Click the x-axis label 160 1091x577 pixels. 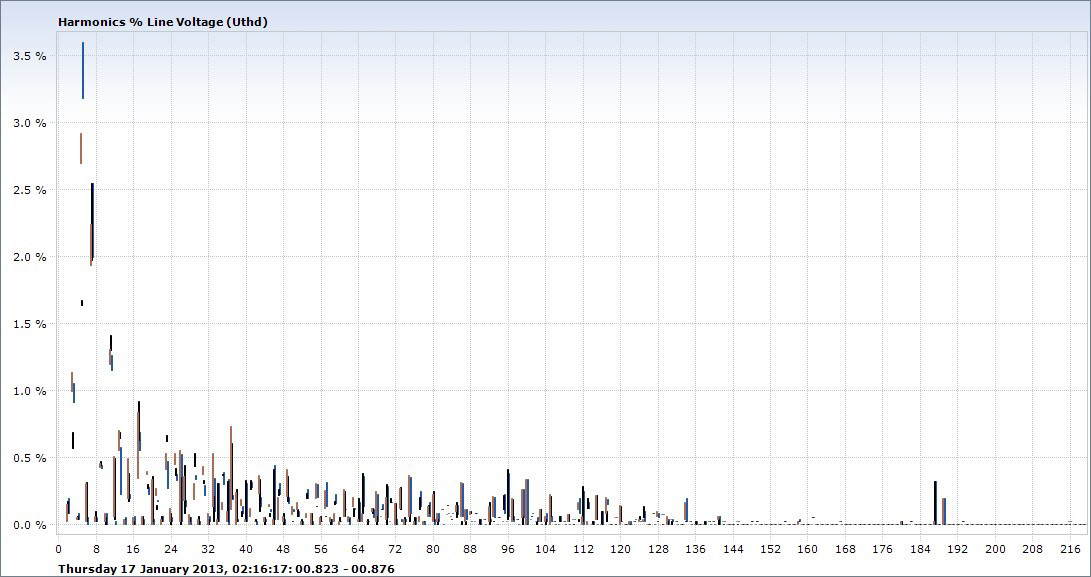click(x=808, y=549)
